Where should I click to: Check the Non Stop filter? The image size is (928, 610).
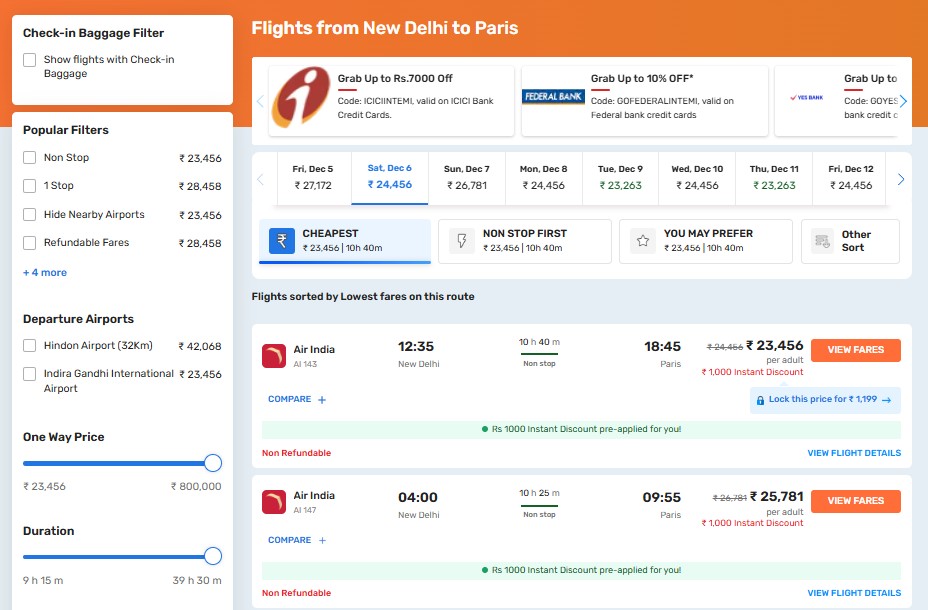(x=28, y=157)
